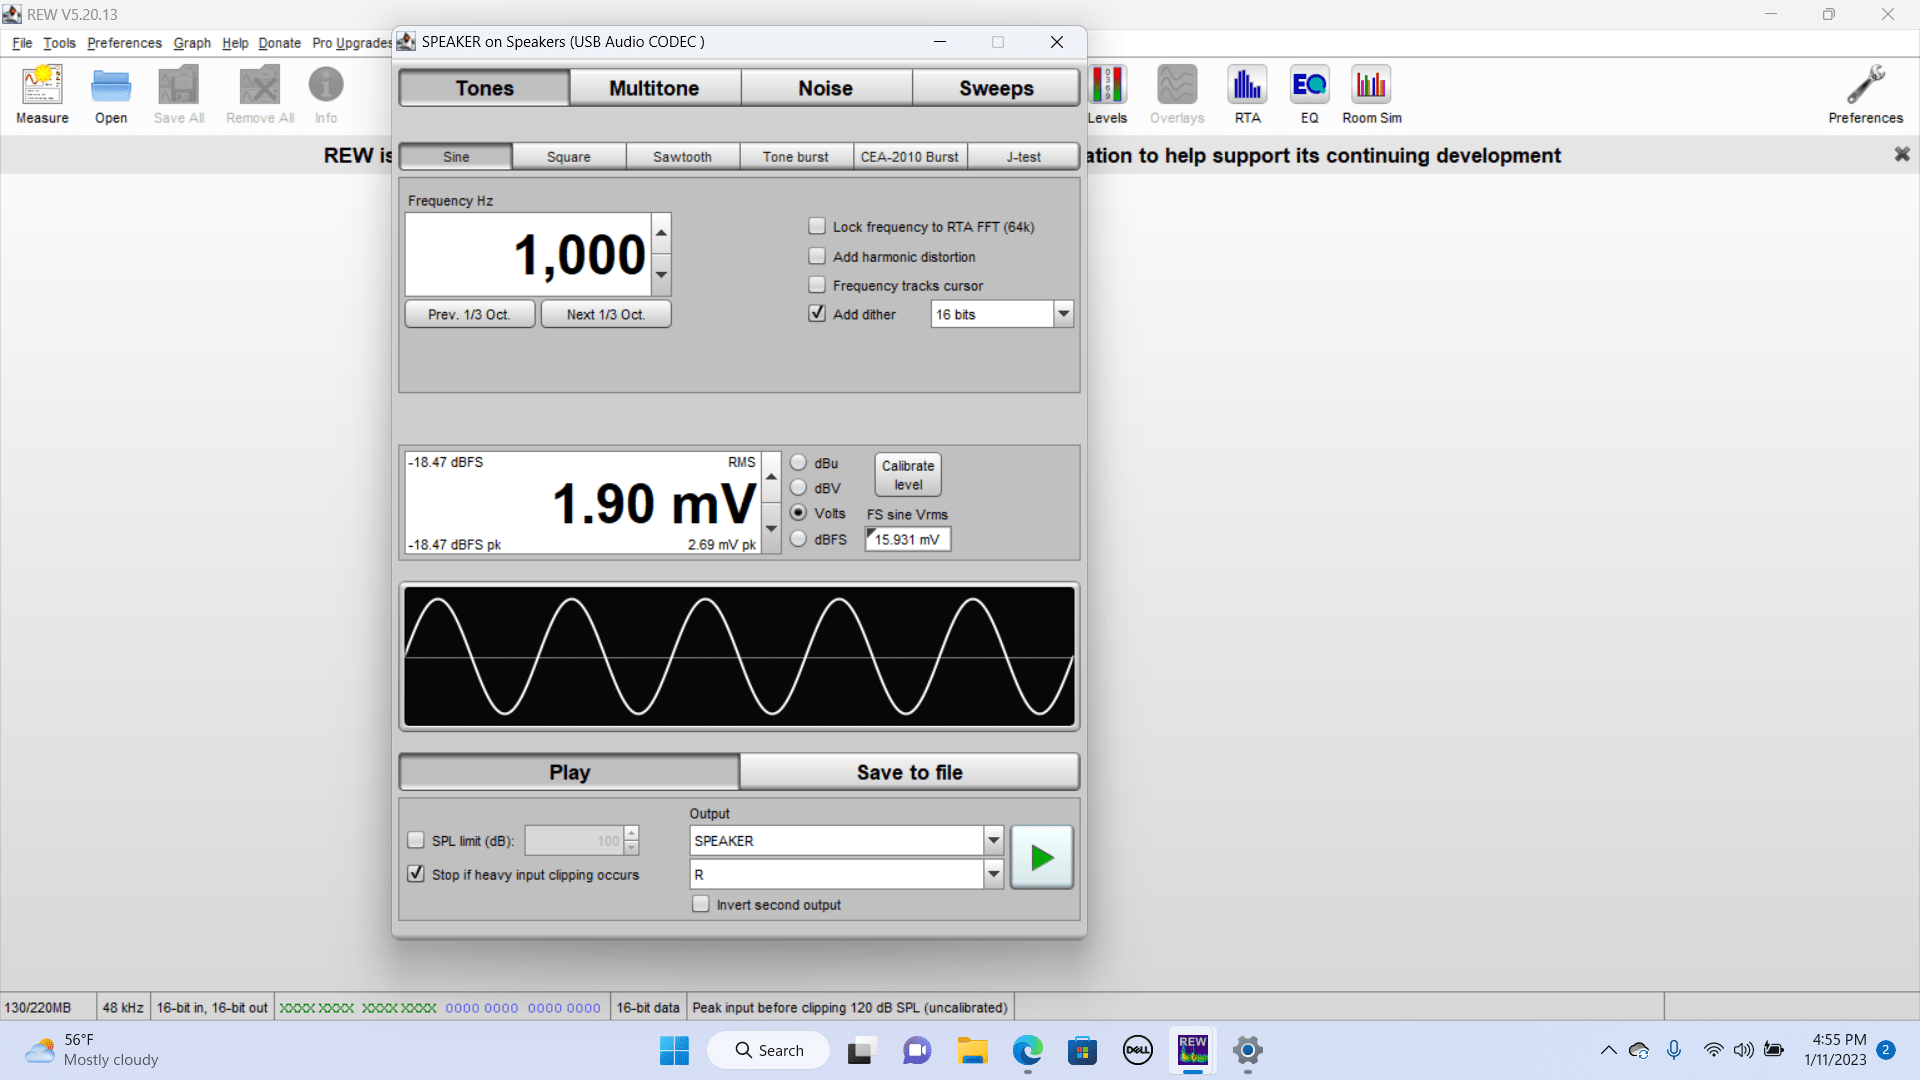Image resolution: width=1920 pixels, height=1080 pixels.
Task: Select the dBV level unit radio button
Action: [799, 488]
